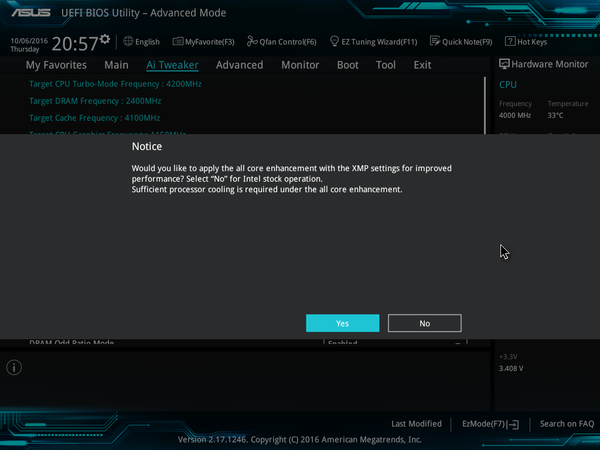600x450 pixels.
Task: Click the +3.3V label
Action: [508, 357]
